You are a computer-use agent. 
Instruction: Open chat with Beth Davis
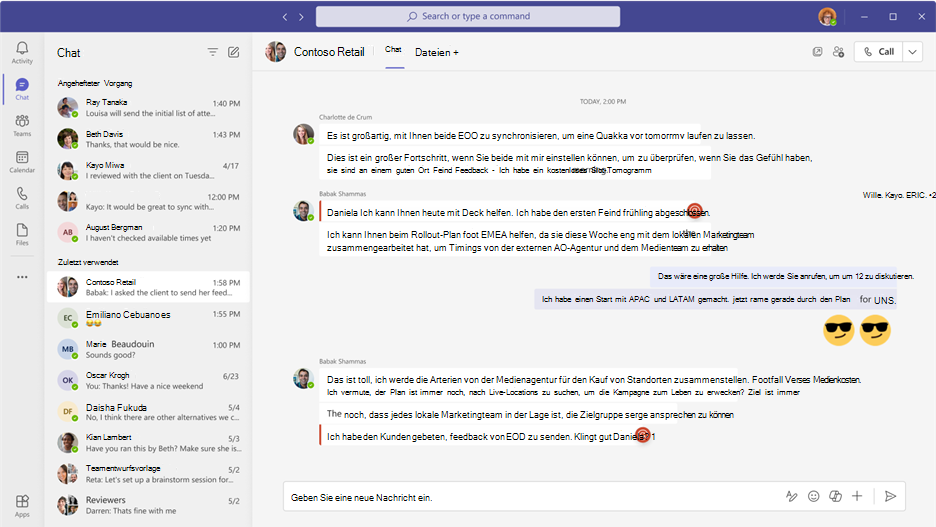tap(149, 139)
